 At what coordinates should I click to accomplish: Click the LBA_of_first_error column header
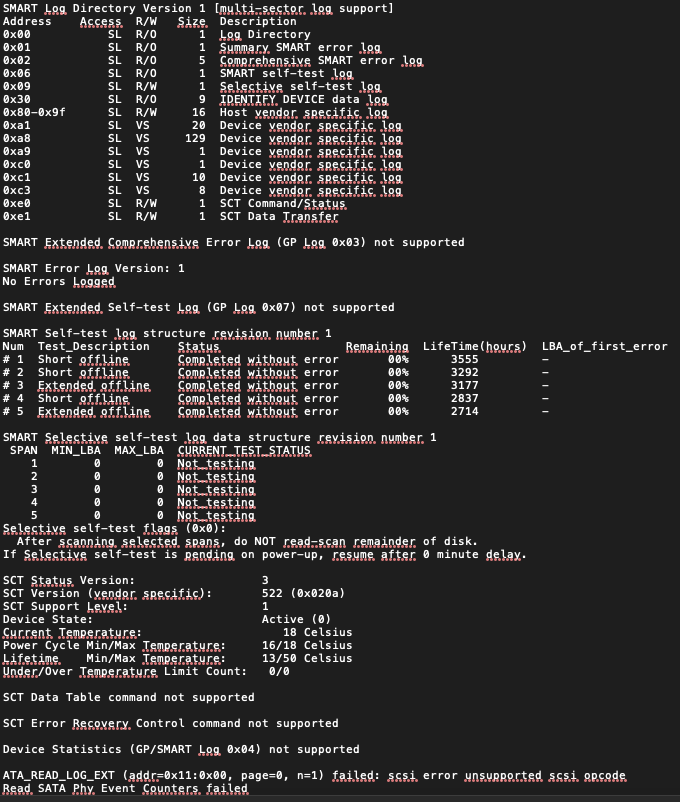(x=604, y=346)
